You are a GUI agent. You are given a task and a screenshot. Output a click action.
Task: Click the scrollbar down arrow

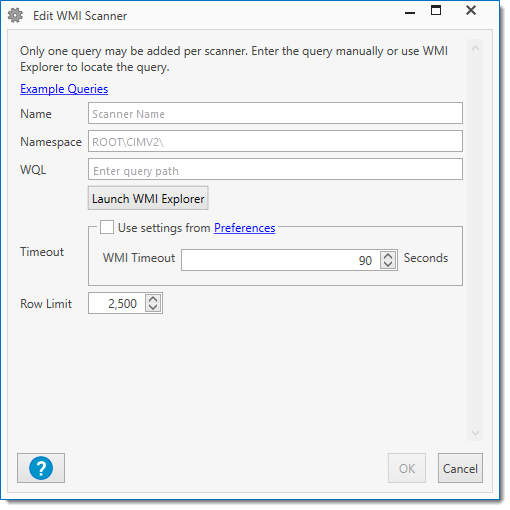tap(475, 433)
